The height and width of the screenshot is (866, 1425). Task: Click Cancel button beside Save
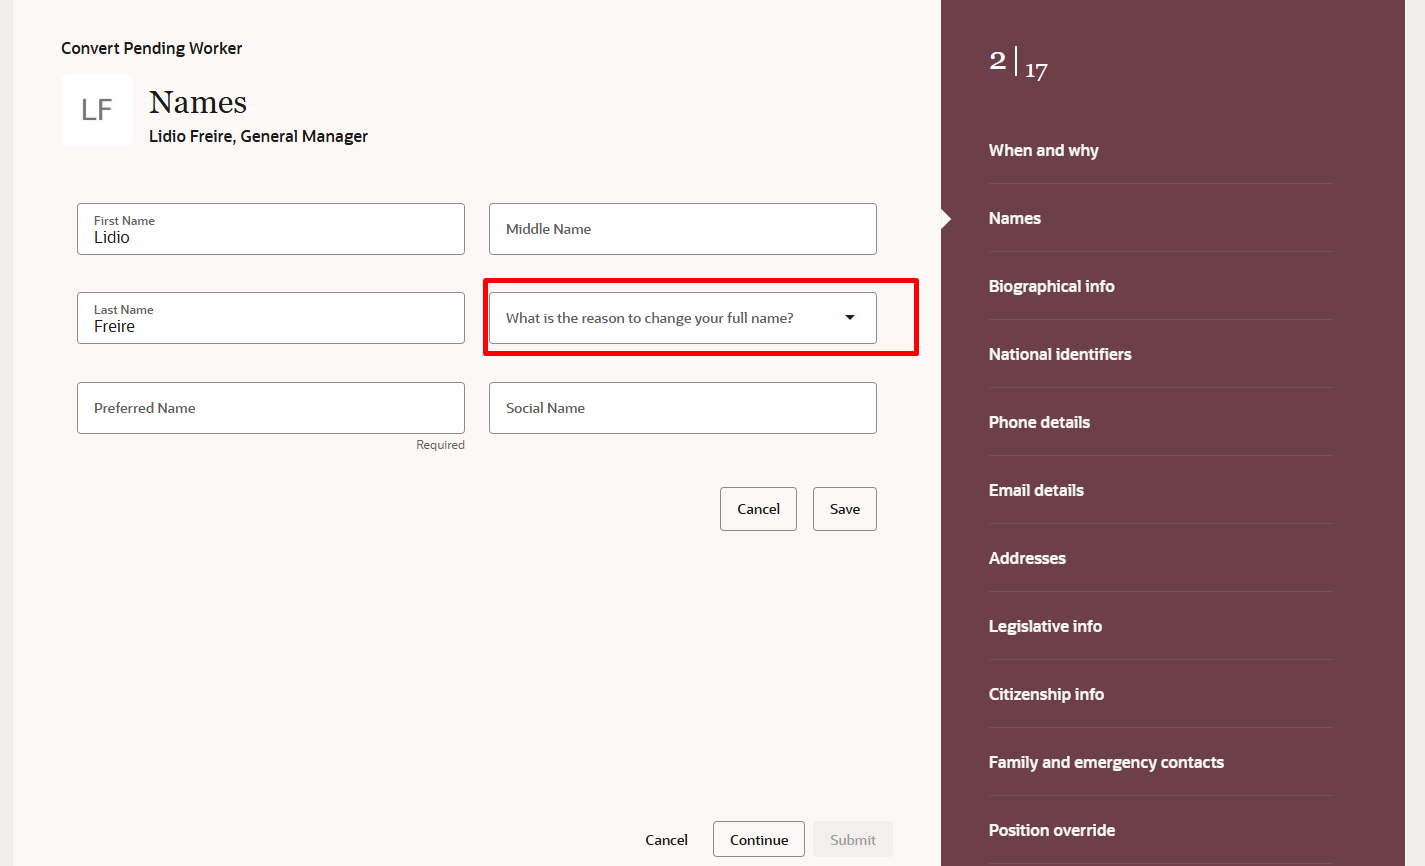(758, 509)
